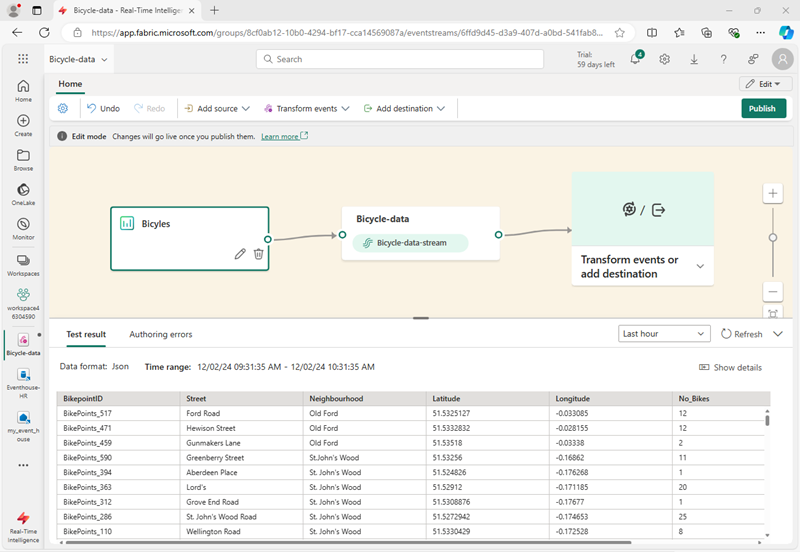The height and width of the screenshot is (552, 800).
Task: Open the download icon in header
Action: click(x=694, y=59)
